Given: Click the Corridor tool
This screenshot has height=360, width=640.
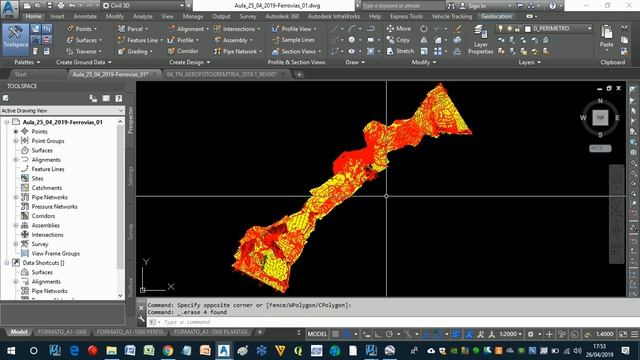Looking at the screenshot, I should [184, 51].
